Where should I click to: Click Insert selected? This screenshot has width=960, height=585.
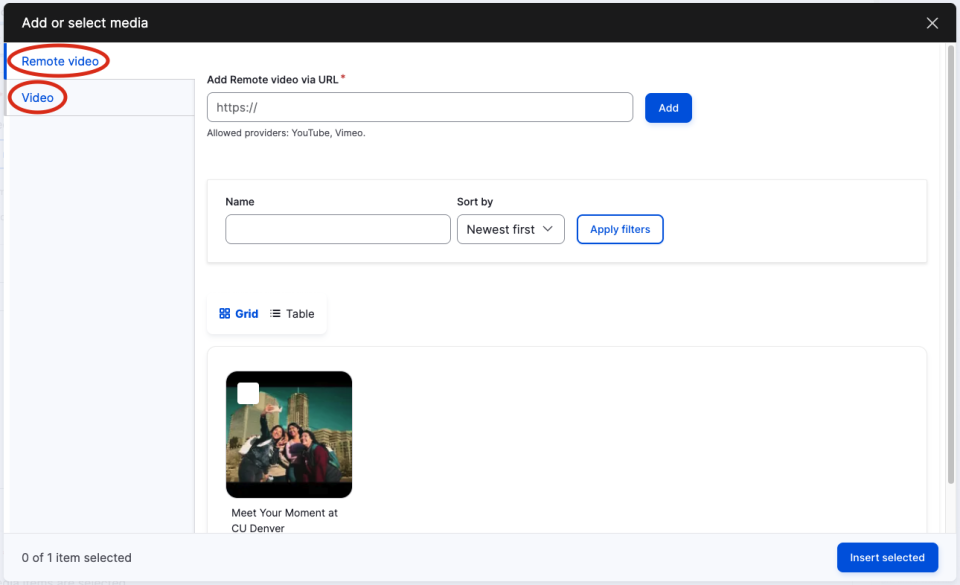pyautogui.click(x=887, y=557)
